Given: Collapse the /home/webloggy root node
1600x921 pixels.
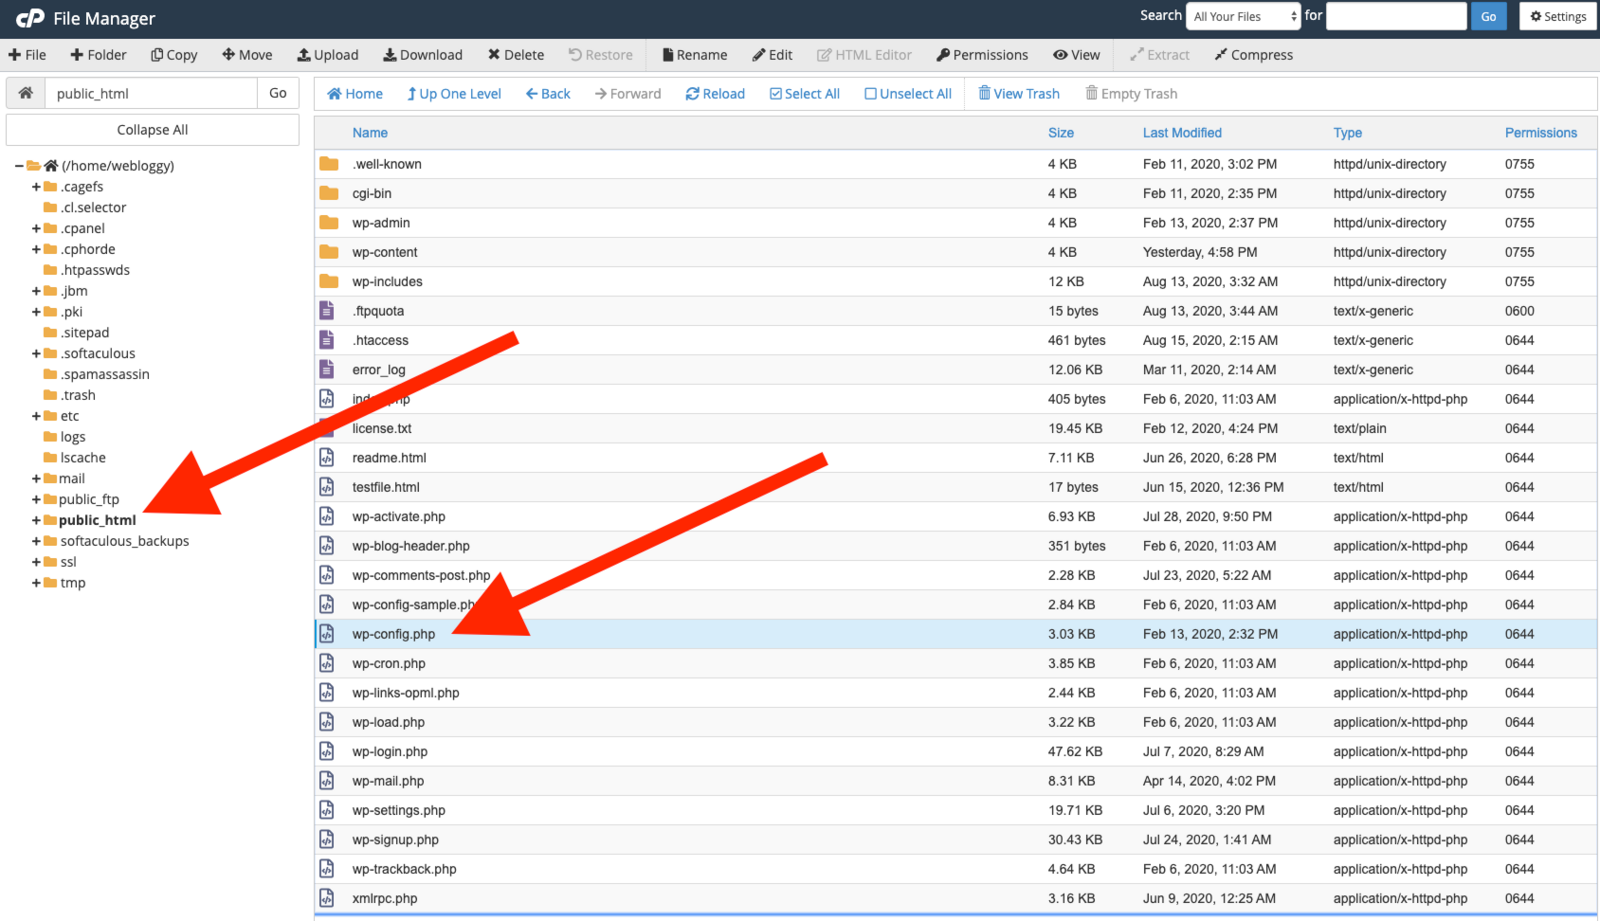Looking at the screenshot, I should (x=19, y=166).
